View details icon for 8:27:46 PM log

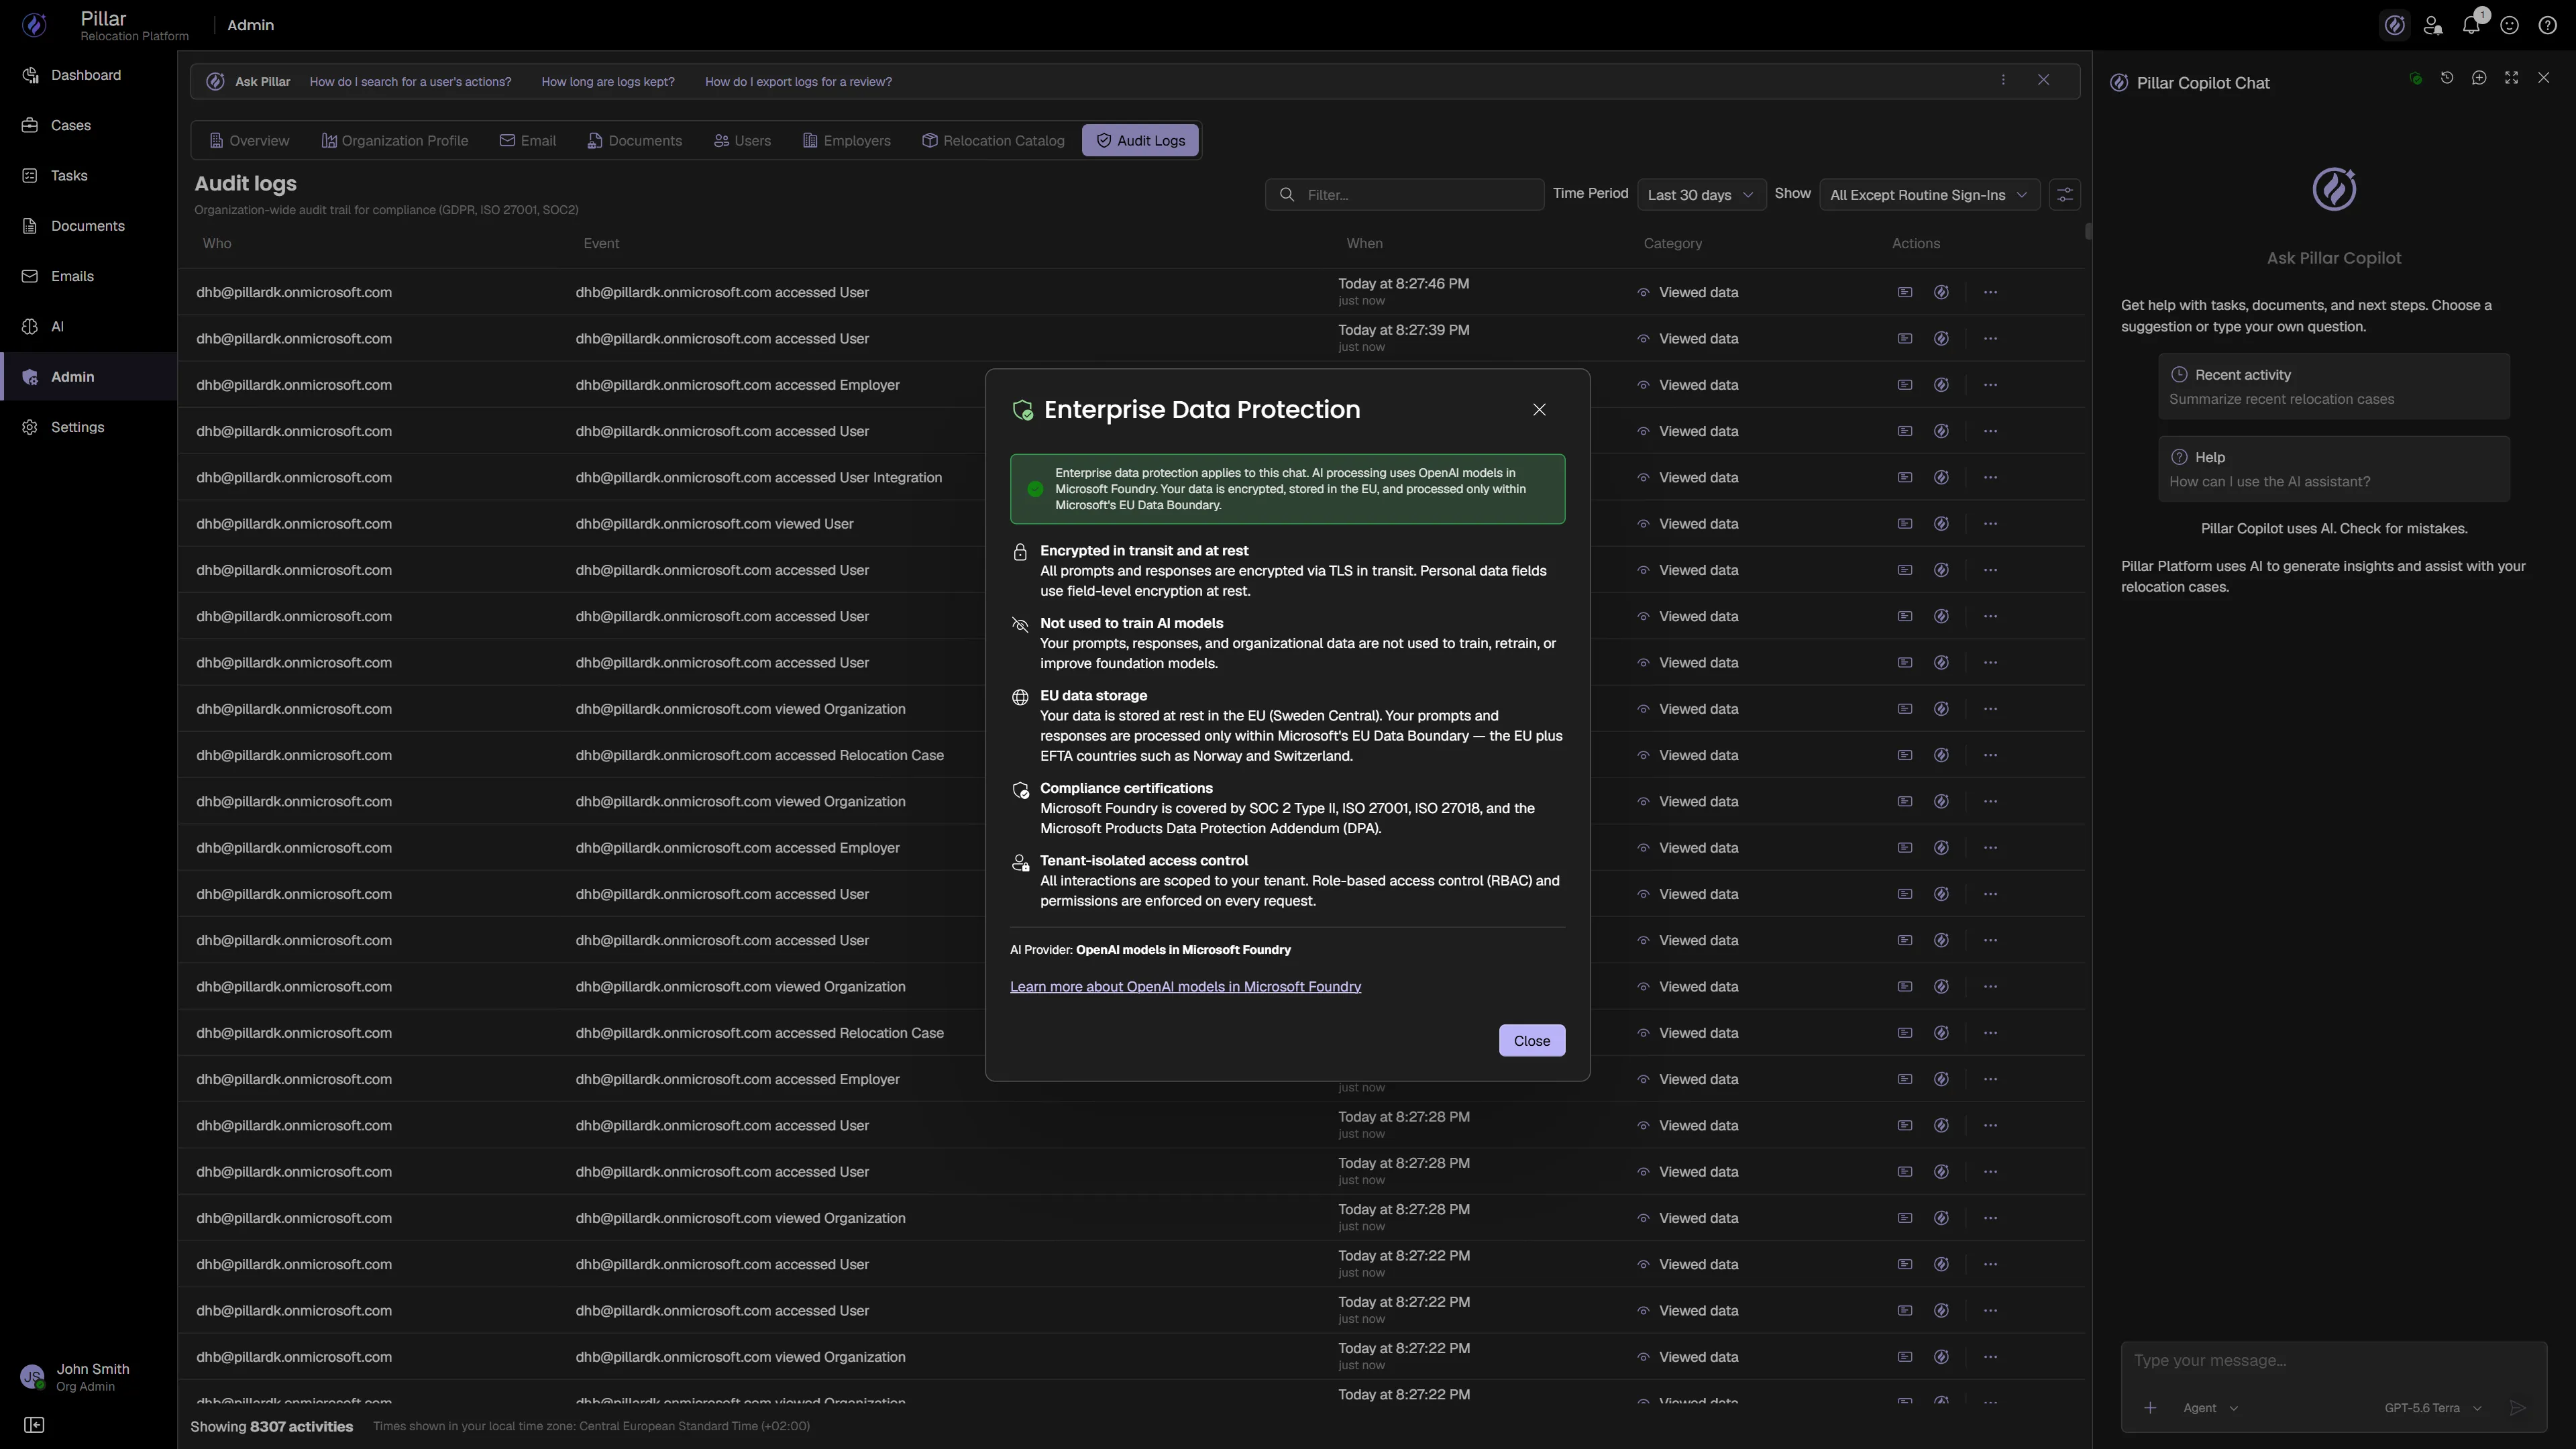tap(1905, 292)
